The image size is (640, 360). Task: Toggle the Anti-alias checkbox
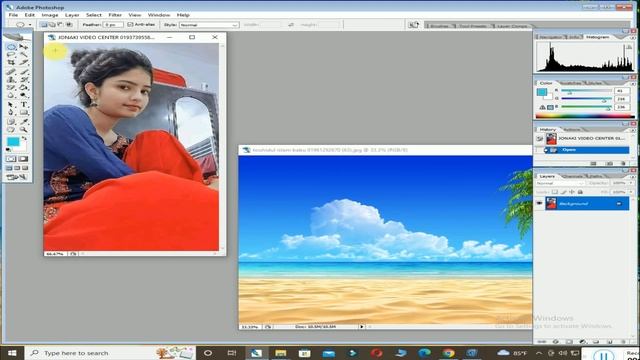[x=130, y=24]
